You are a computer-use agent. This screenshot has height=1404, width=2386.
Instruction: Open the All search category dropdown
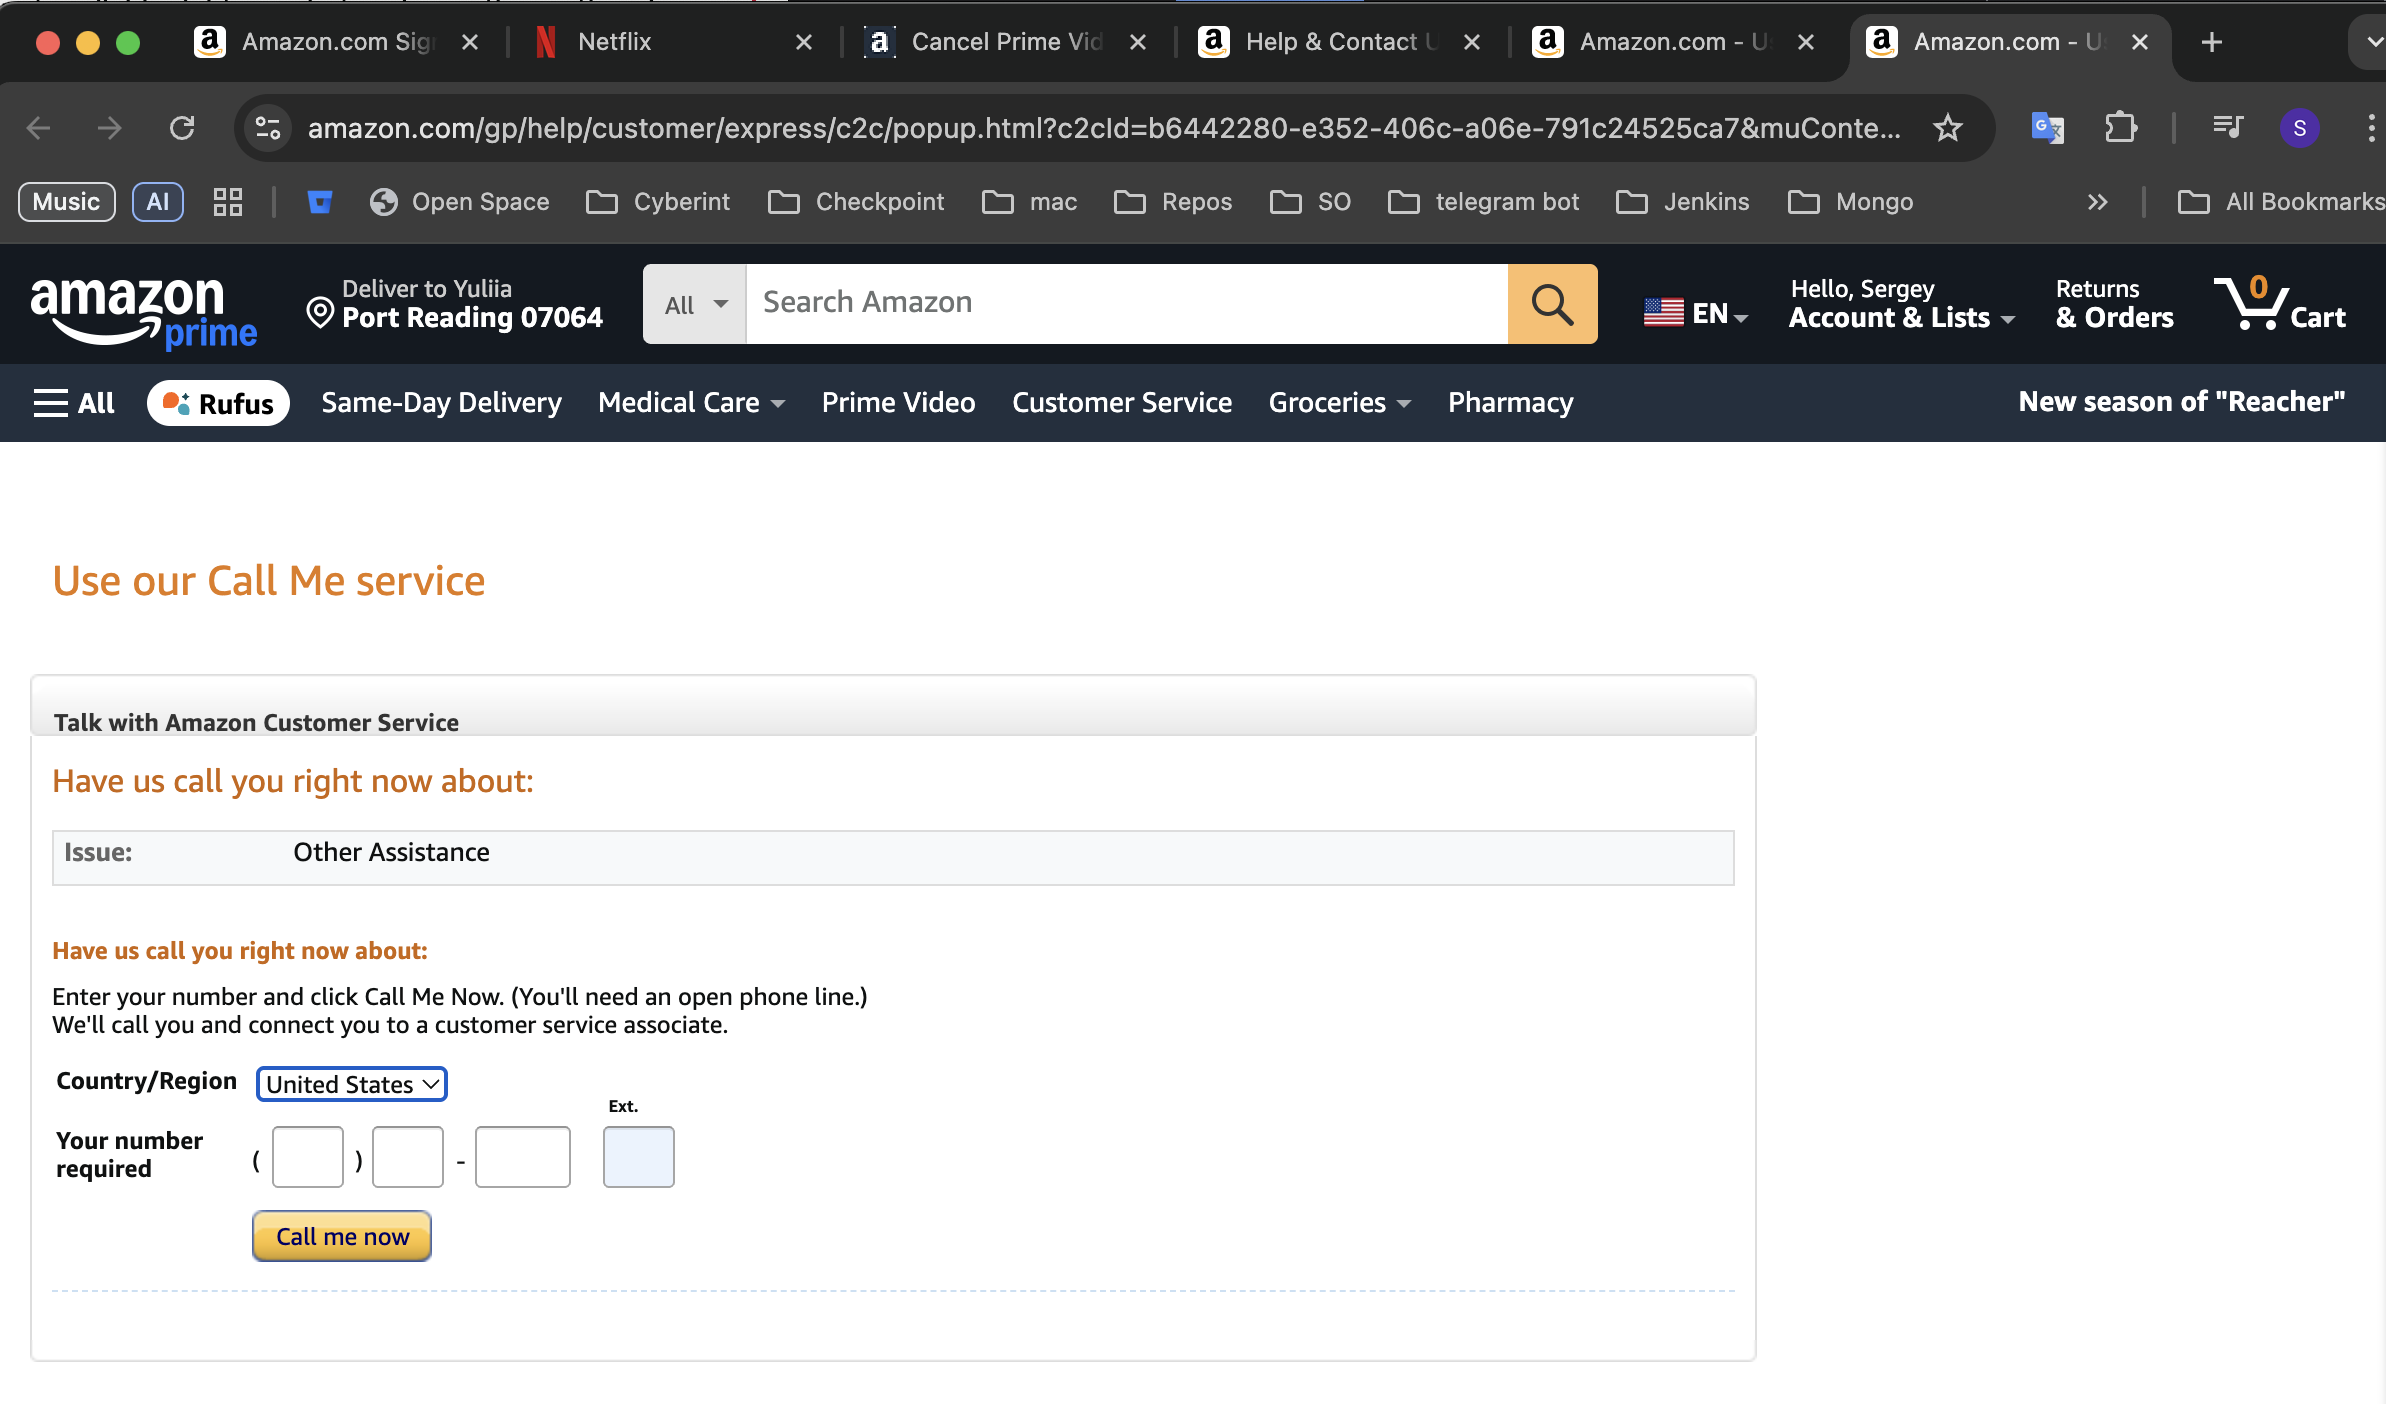tap(695, 304)
